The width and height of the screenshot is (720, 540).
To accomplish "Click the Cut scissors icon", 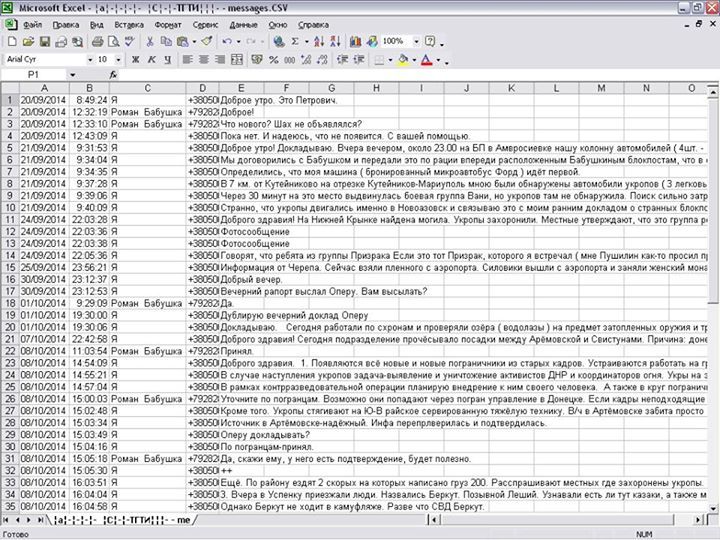I will pos(150,42).
